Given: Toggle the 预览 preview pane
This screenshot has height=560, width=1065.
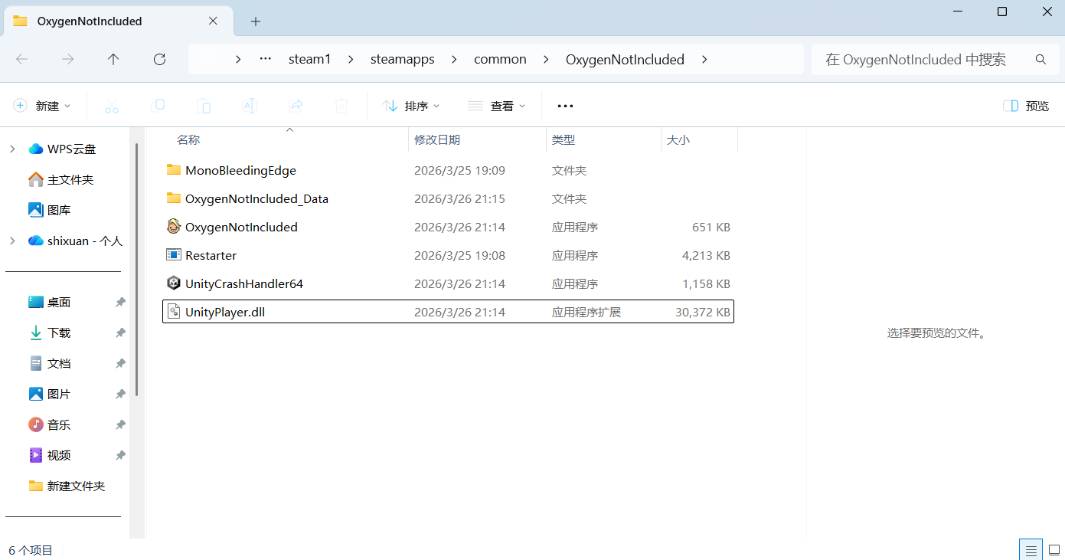Looking at the screenshot, I should pyautogui.click(x=1026, y=106).
